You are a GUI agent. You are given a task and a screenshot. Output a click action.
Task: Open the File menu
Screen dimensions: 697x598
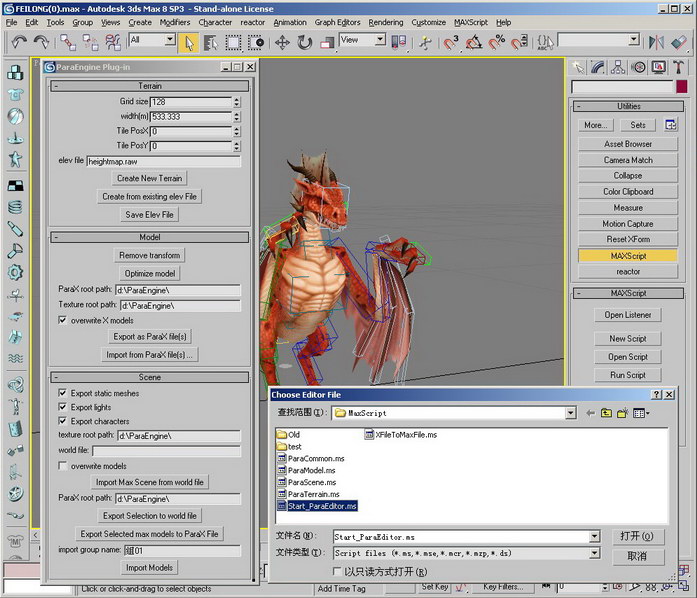point(12,22)
